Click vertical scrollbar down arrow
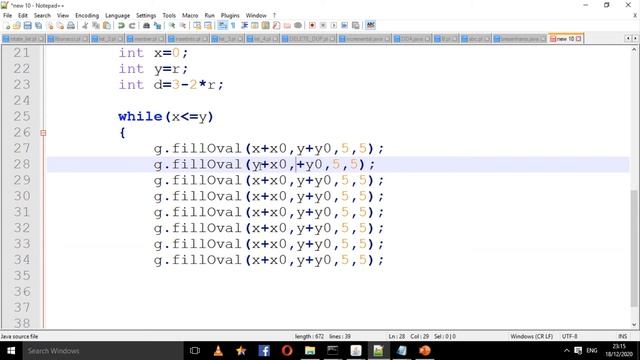Image resolution: width=640 pixels, height=360 pixels. 634,325
